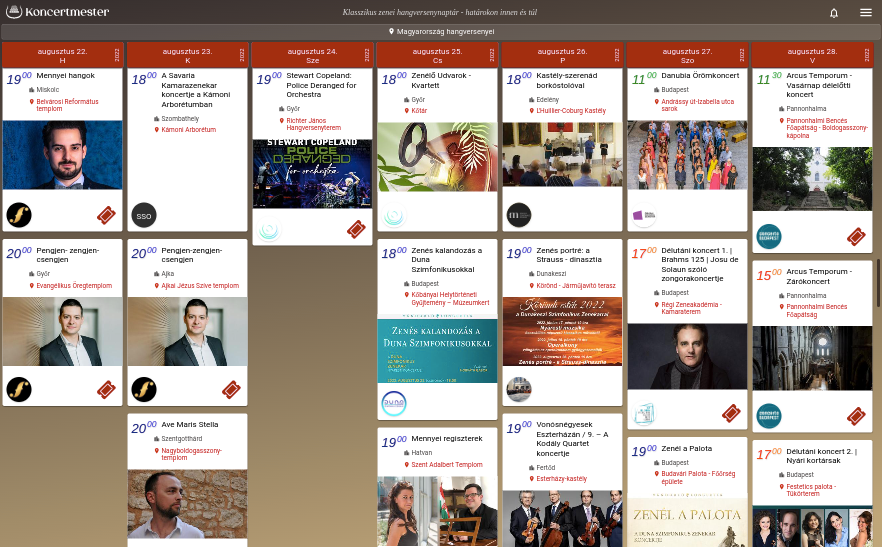Open the Danubia Örömkoncert group photo
882x547 pixels.
click(687, 155)
